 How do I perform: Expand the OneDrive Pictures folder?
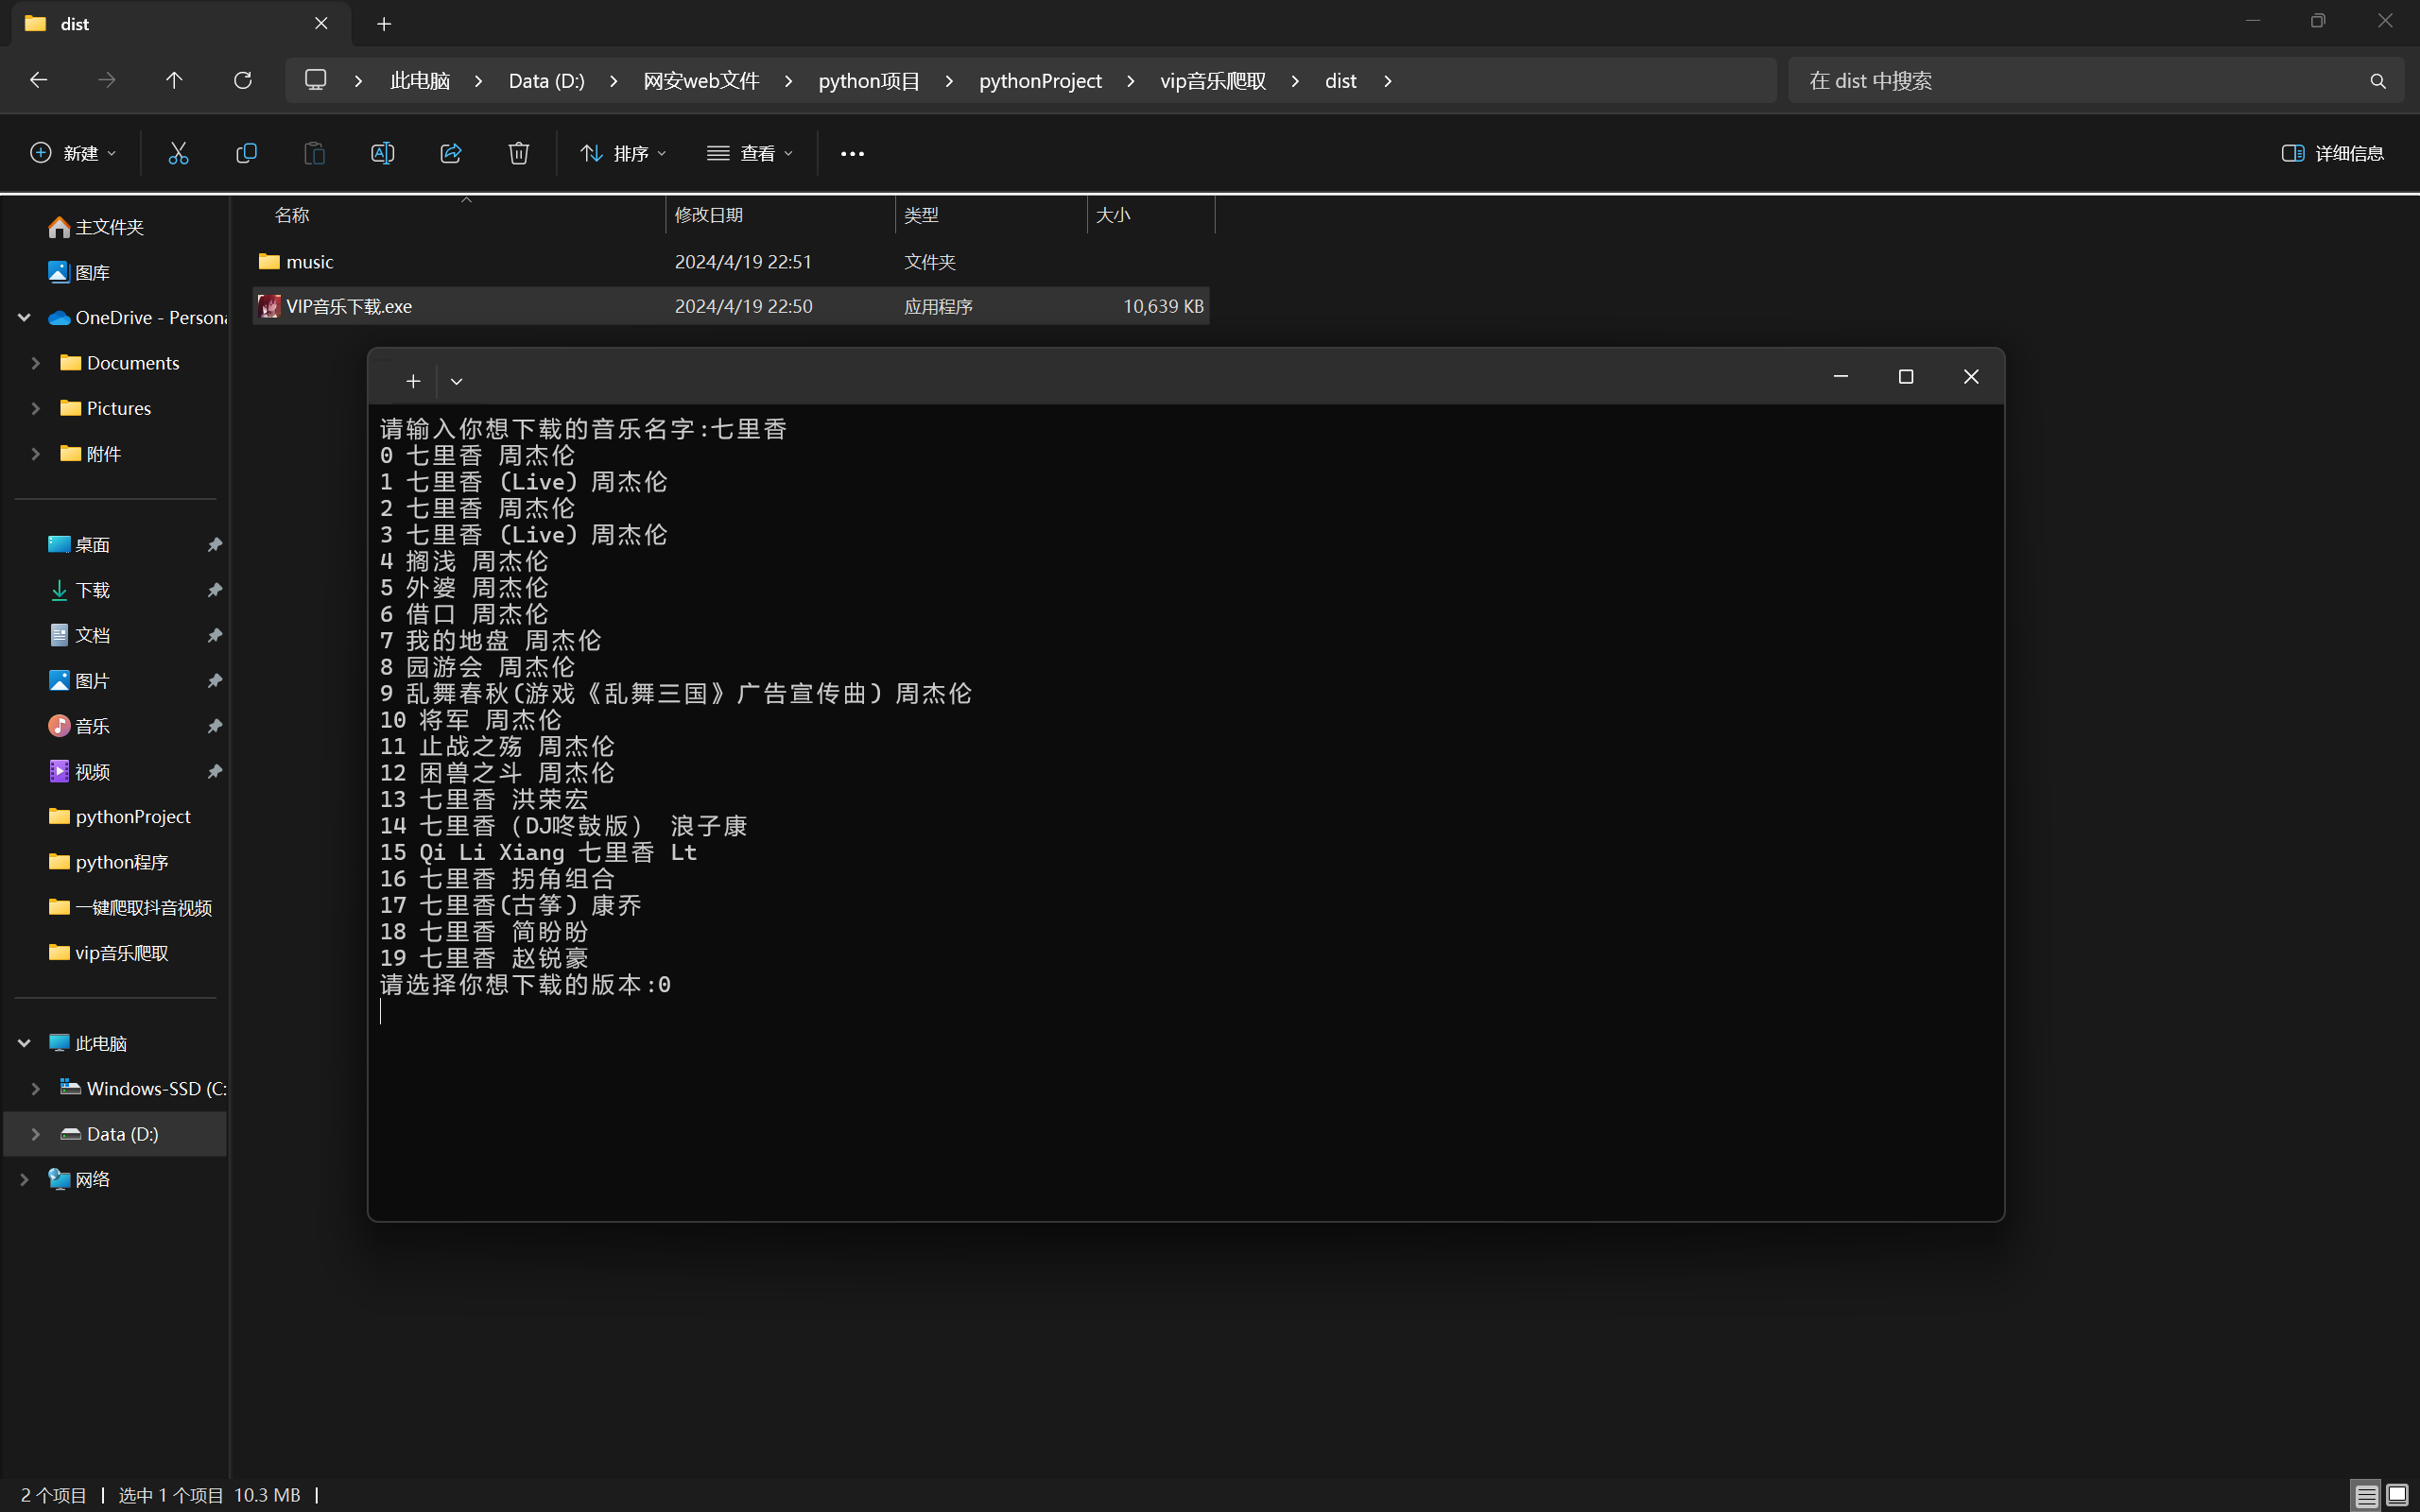click(35, 408)
